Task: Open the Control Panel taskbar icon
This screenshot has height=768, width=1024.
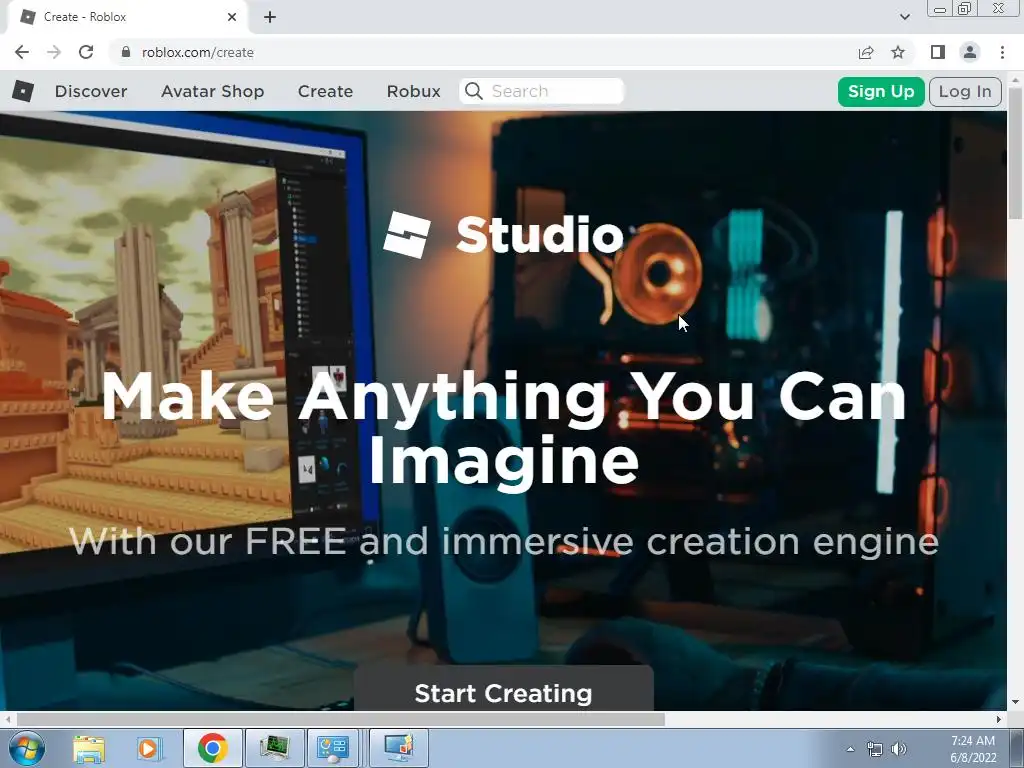Action: tap(334, 748)
